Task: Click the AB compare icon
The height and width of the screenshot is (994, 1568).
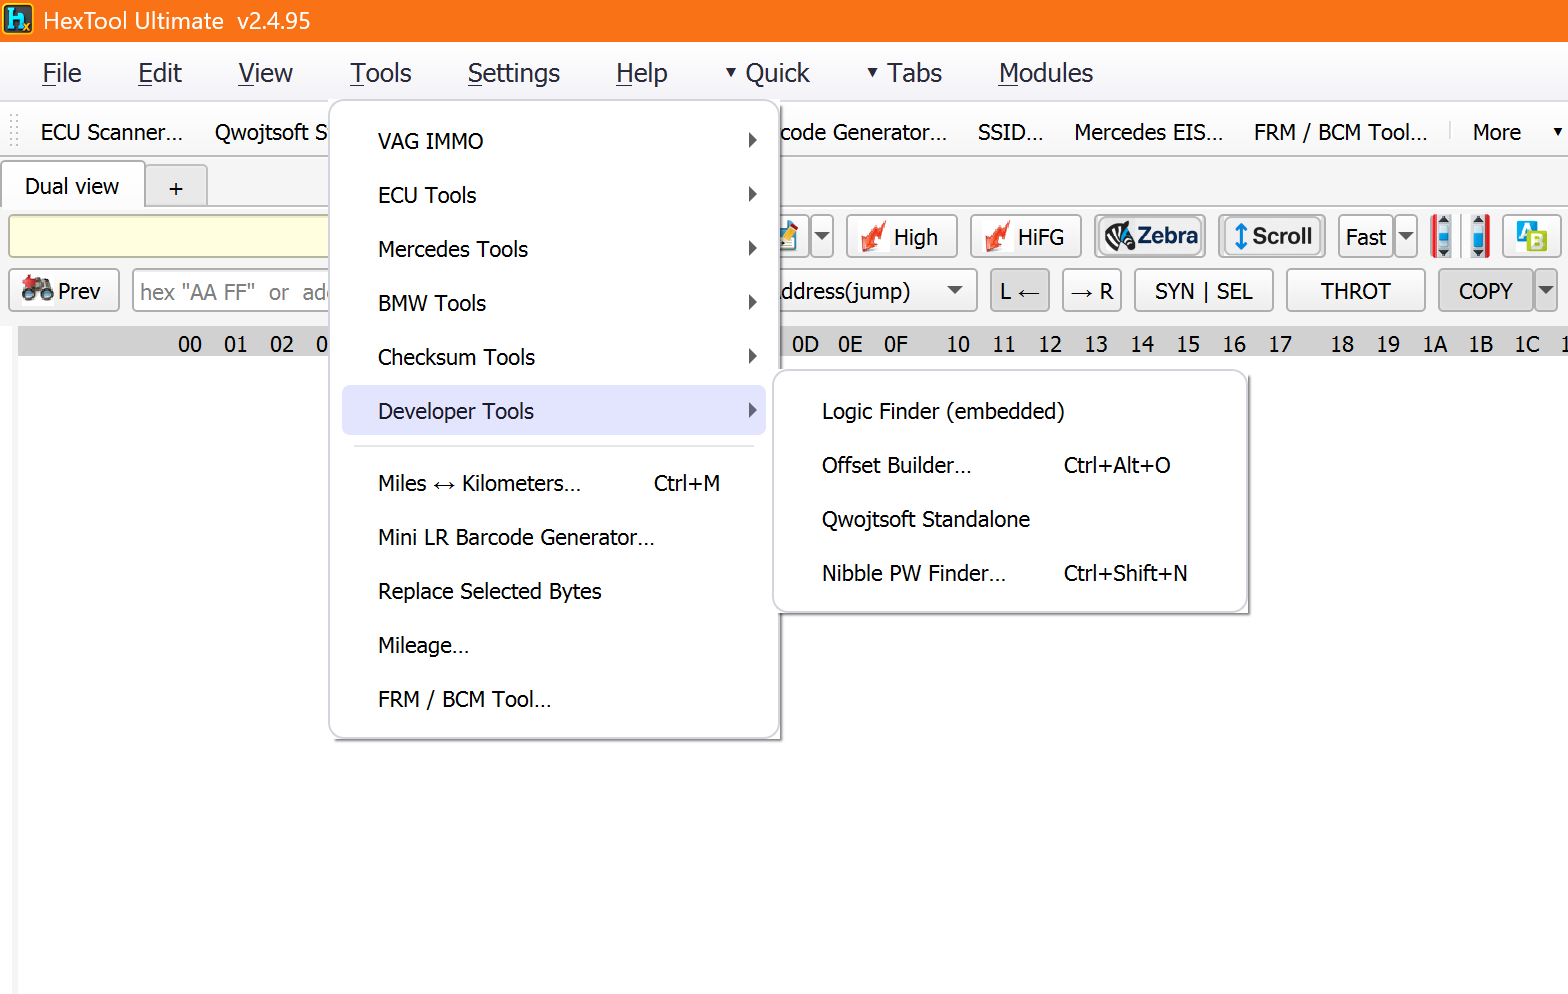Action: 1531,237
